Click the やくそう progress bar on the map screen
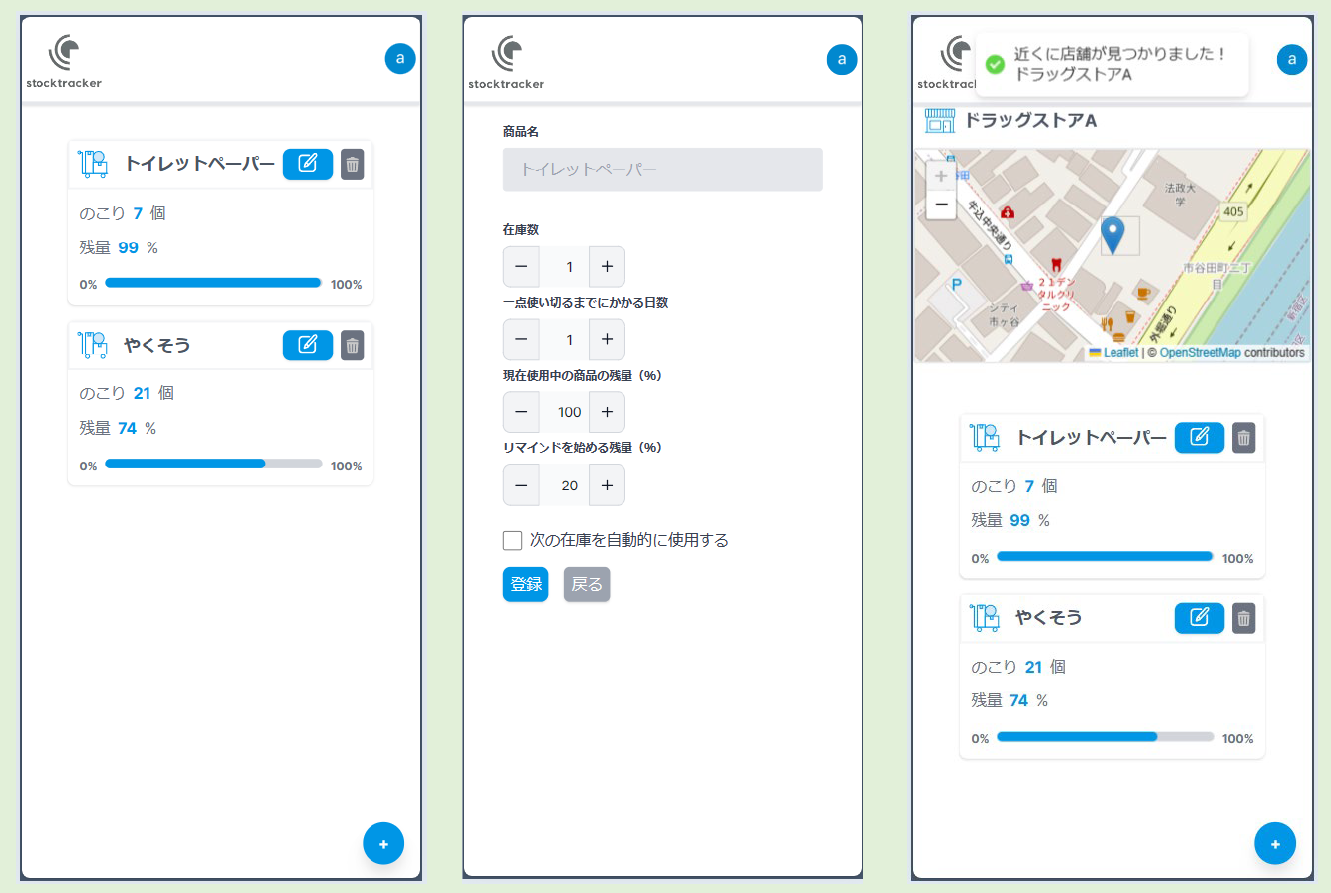1331x893 pixels. coord(1105,737)
